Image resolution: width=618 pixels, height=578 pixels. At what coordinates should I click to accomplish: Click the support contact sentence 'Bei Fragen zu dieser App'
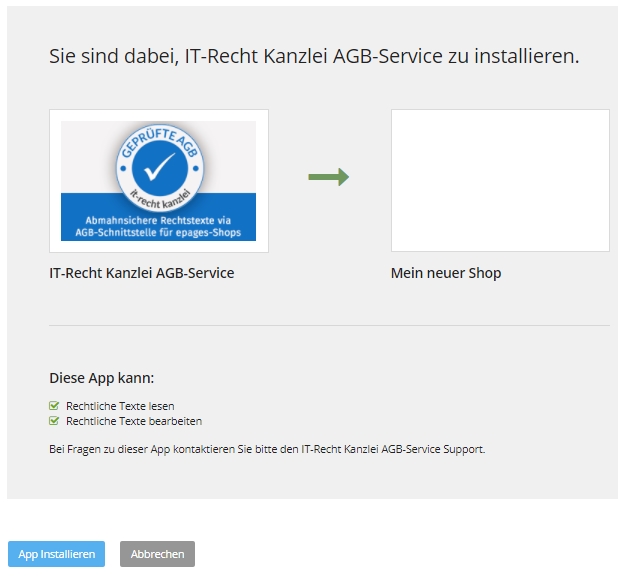tap(267, 449)
